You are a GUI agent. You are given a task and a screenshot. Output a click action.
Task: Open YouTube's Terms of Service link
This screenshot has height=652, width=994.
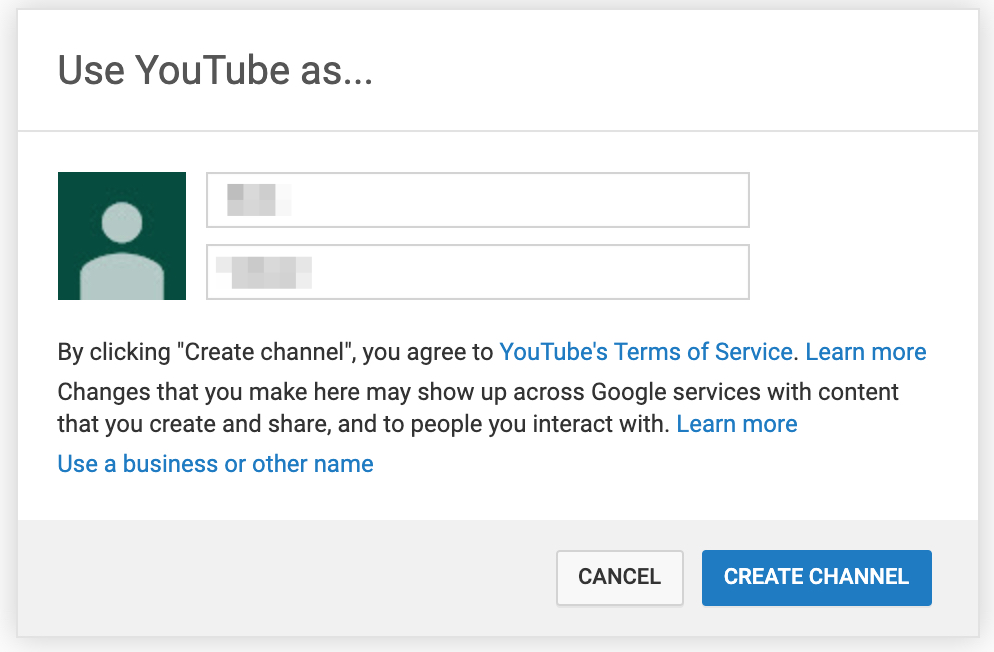[x=646, y=352]
